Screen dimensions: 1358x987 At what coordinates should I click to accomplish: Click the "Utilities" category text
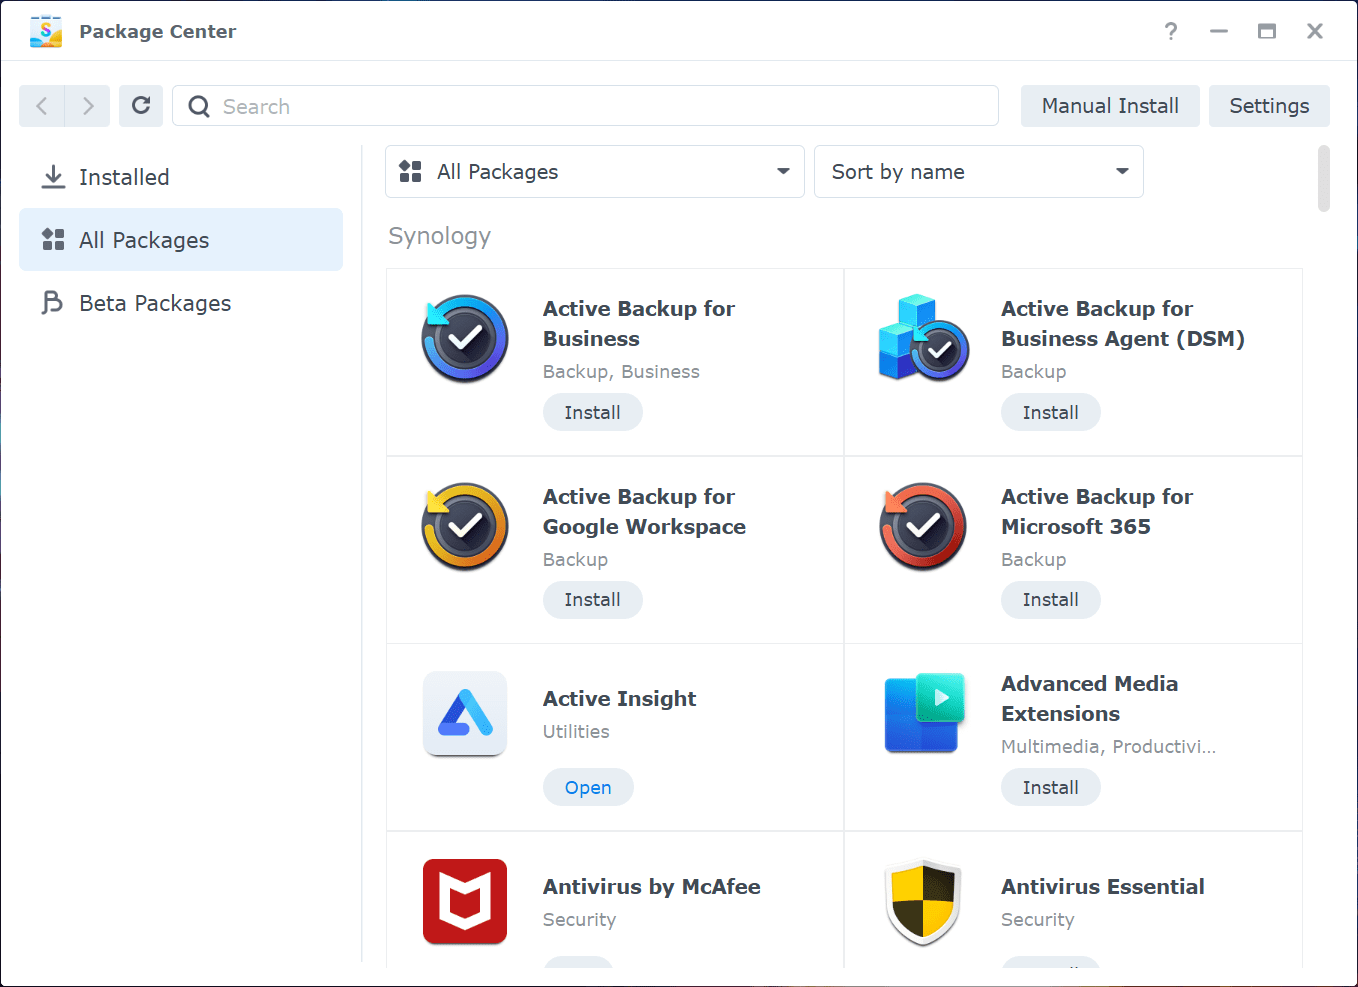click(x=576, y=732)
